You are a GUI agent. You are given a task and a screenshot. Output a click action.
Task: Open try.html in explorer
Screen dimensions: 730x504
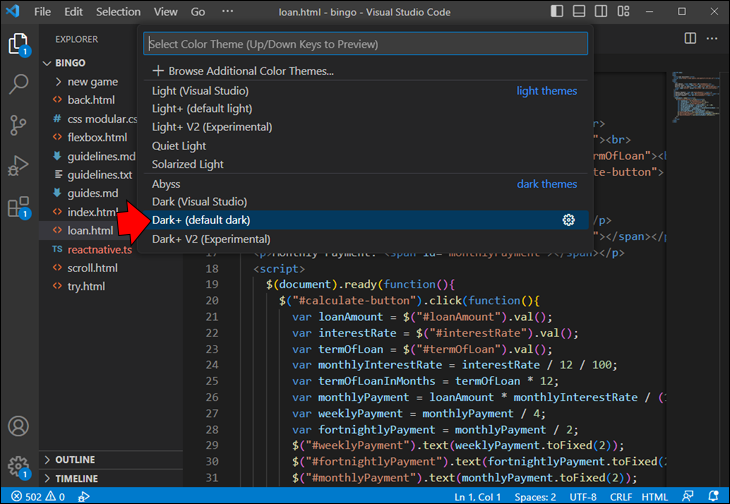click(88, 286)
